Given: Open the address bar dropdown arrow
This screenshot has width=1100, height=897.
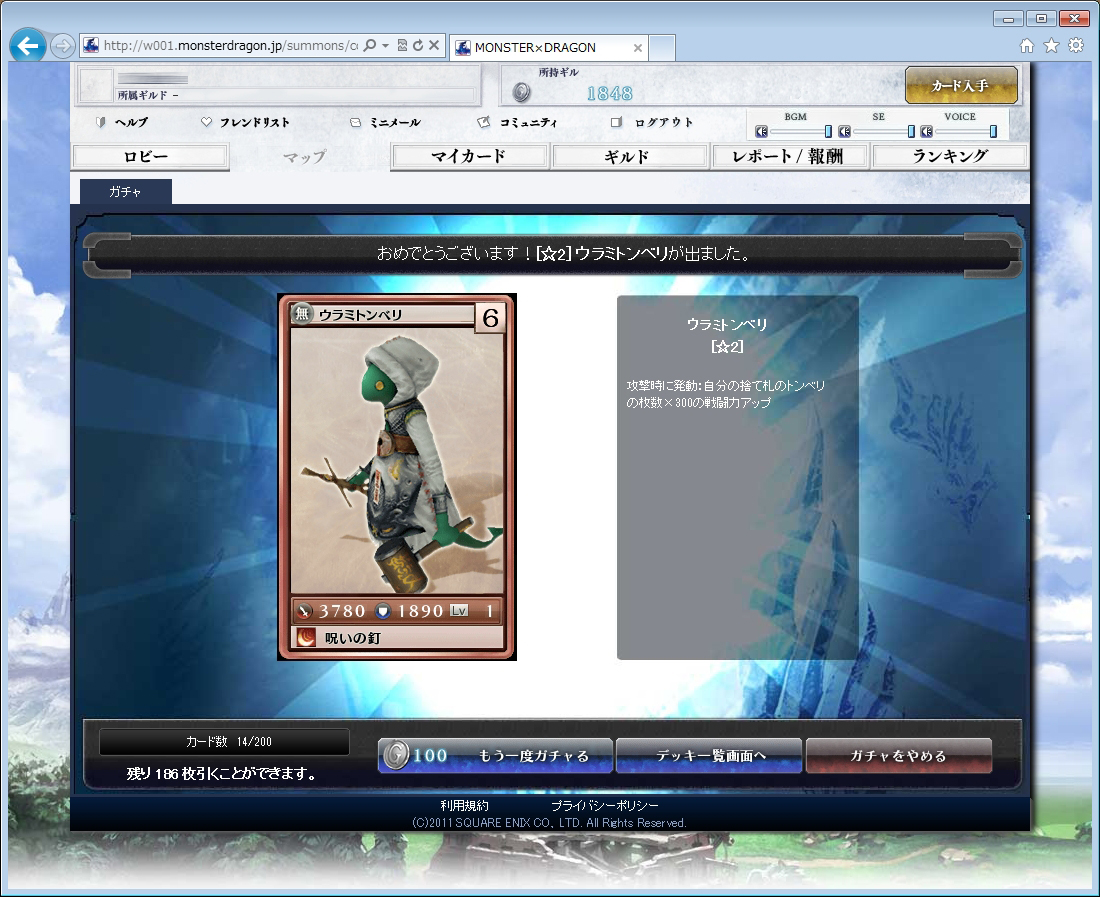Looking at the screenshot, I should pos(386,46).
